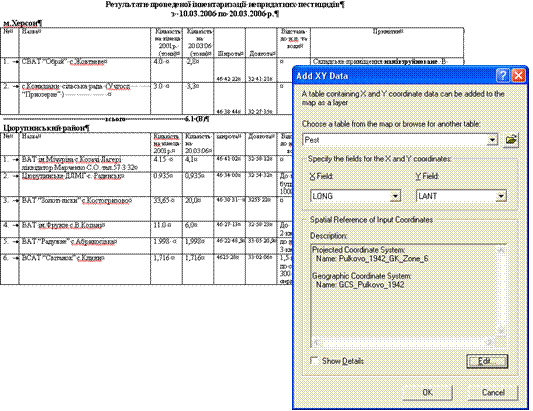This screenshot has height=411, width=533.
Task: Close the Add XY Data dialog
Action: click(518, 75)
